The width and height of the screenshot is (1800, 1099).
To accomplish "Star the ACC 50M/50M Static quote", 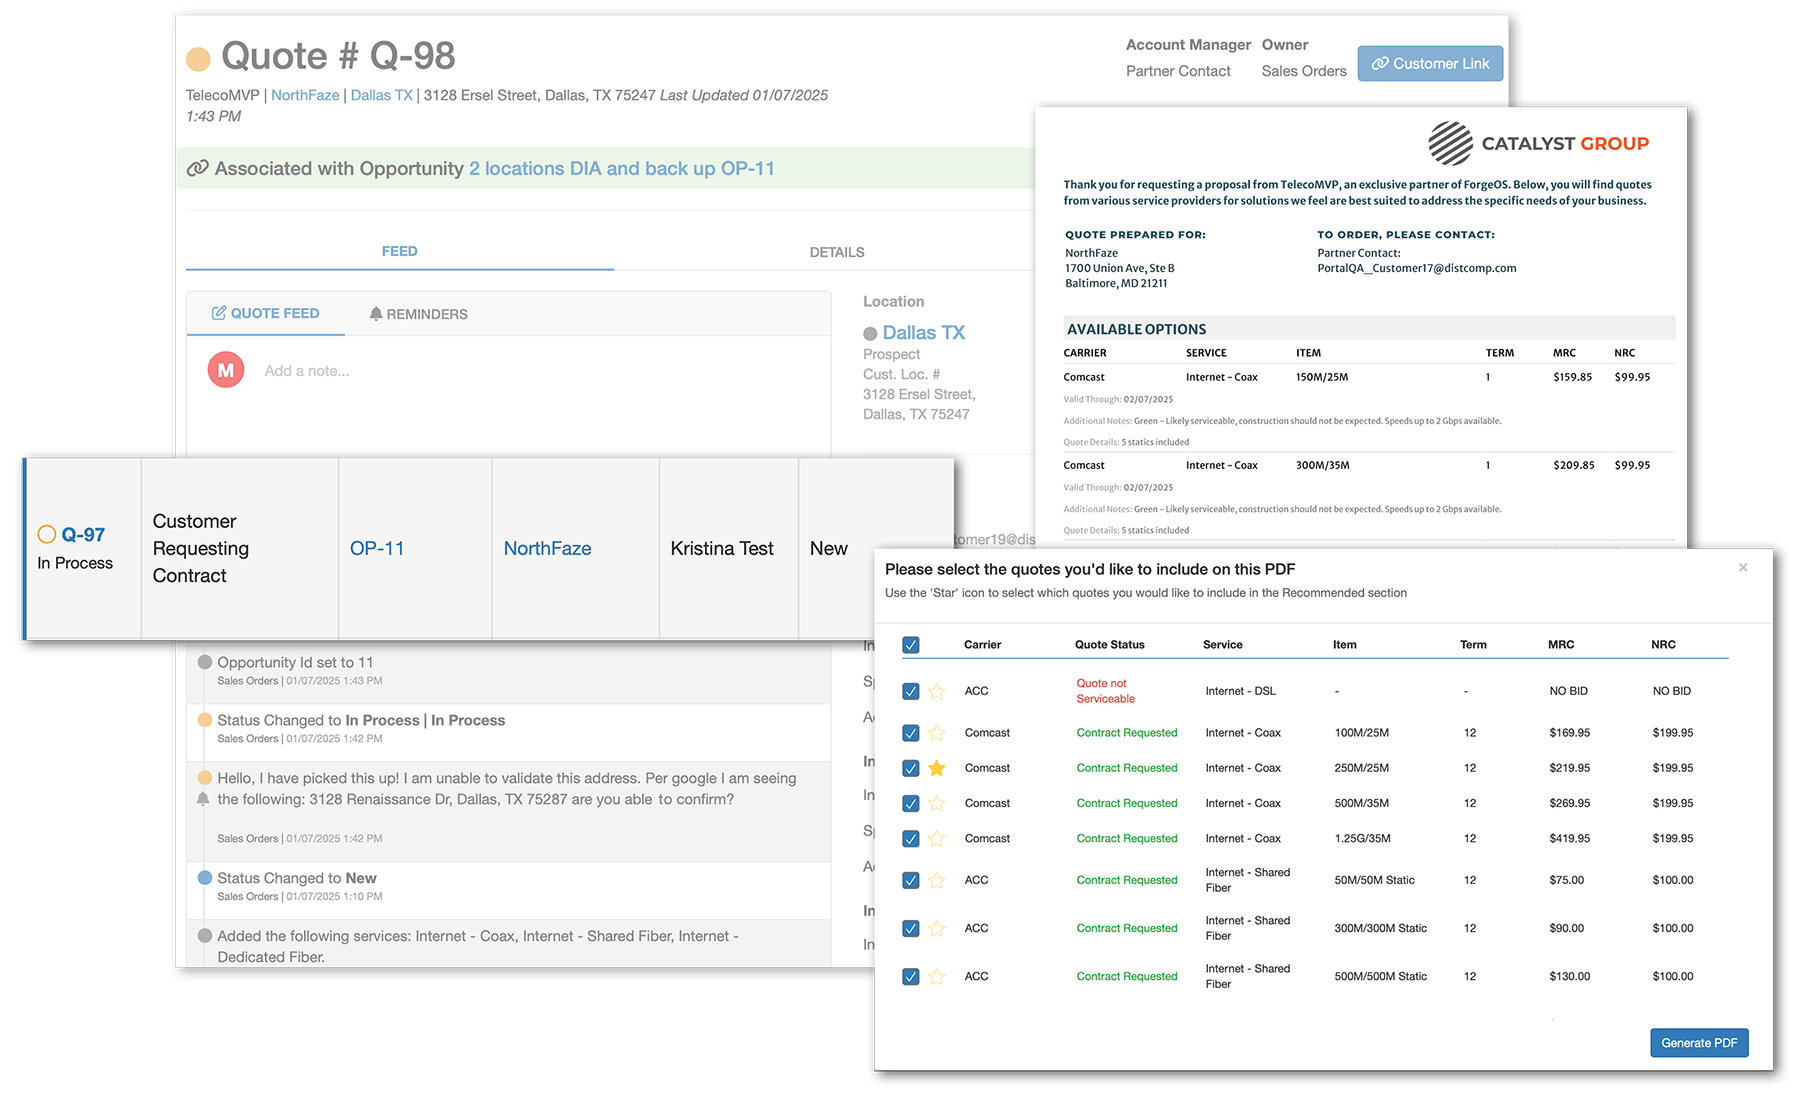I will (x=937, y=880).
